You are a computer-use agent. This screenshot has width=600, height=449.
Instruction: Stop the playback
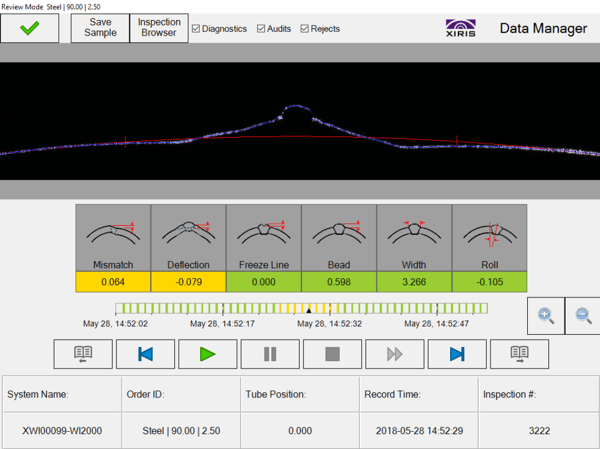[333, 354]
